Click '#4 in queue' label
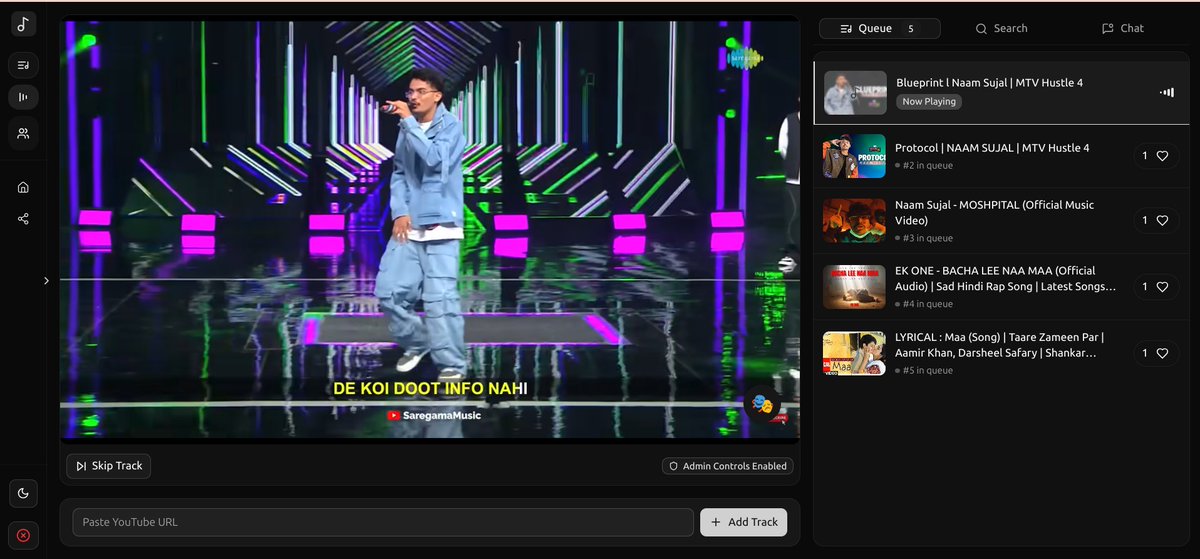This screenshot has width=1200, height=559. 928,304
